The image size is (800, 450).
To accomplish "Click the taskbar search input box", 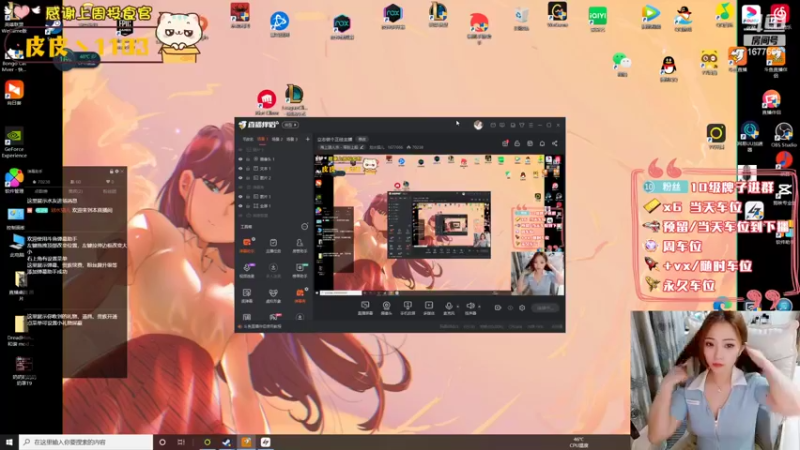I will 86,442.
